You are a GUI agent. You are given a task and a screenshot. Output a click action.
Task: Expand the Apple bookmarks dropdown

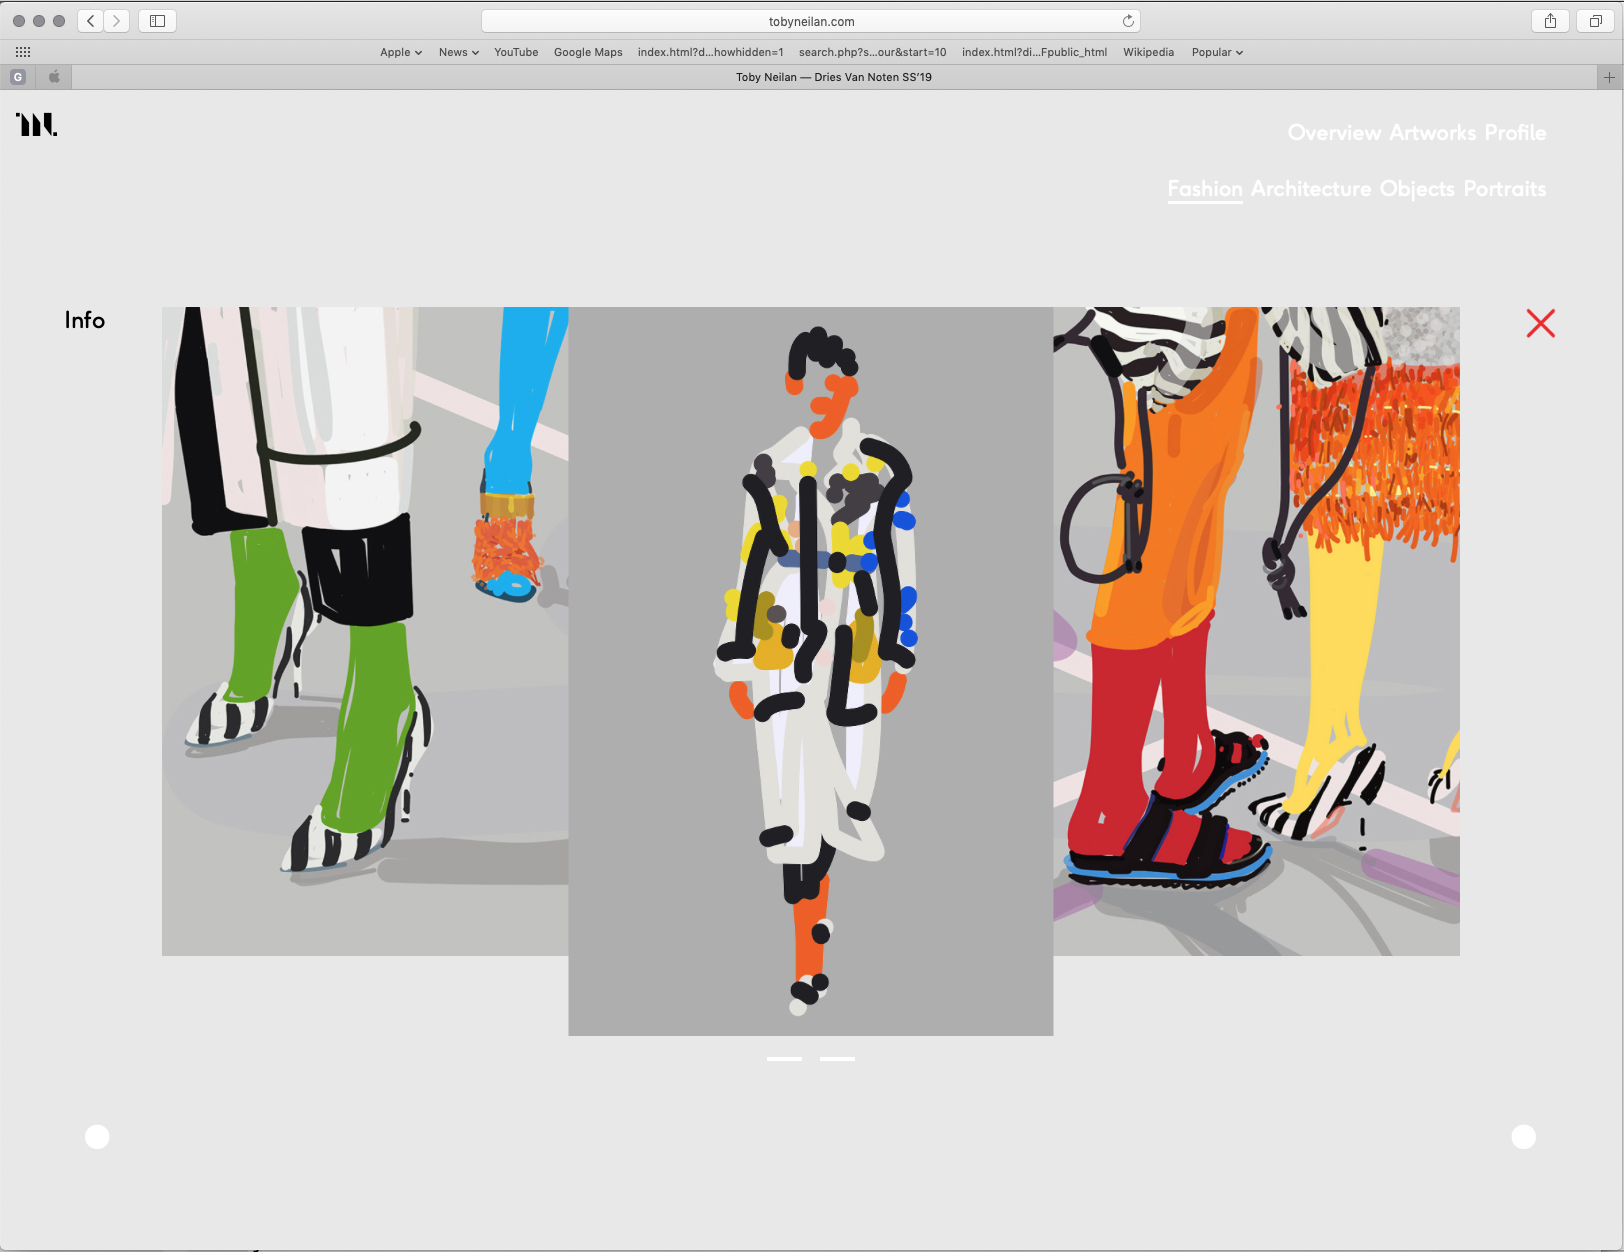[400, 52]
